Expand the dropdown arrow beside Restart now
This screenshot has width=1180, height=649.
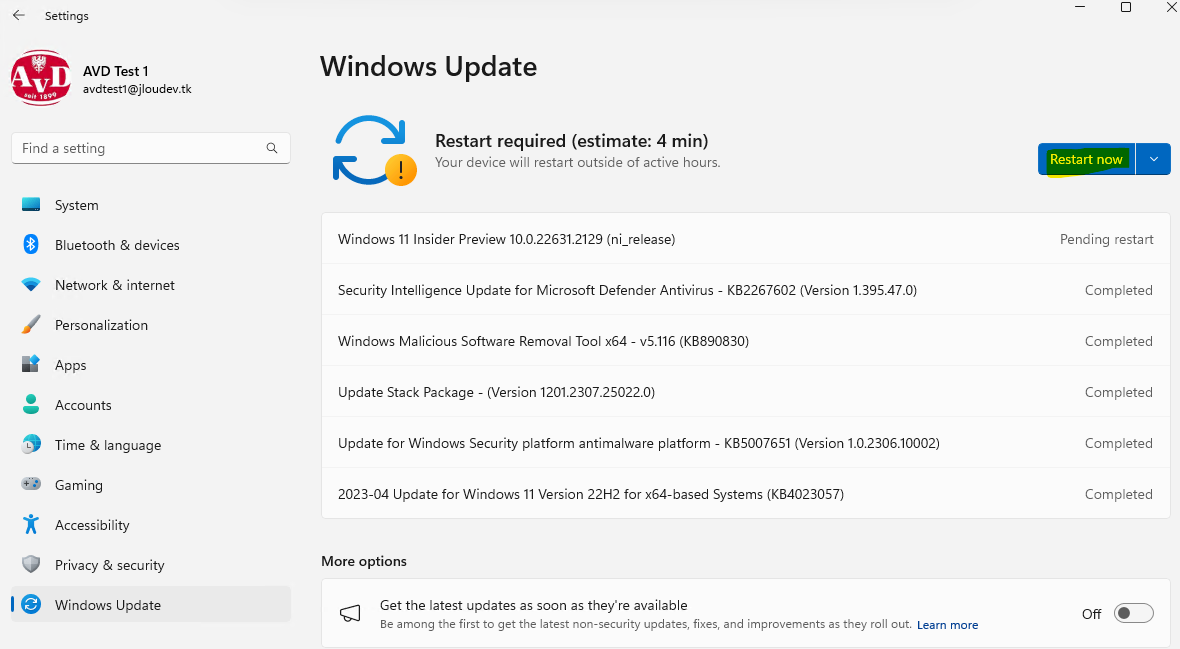point(1154,159)
